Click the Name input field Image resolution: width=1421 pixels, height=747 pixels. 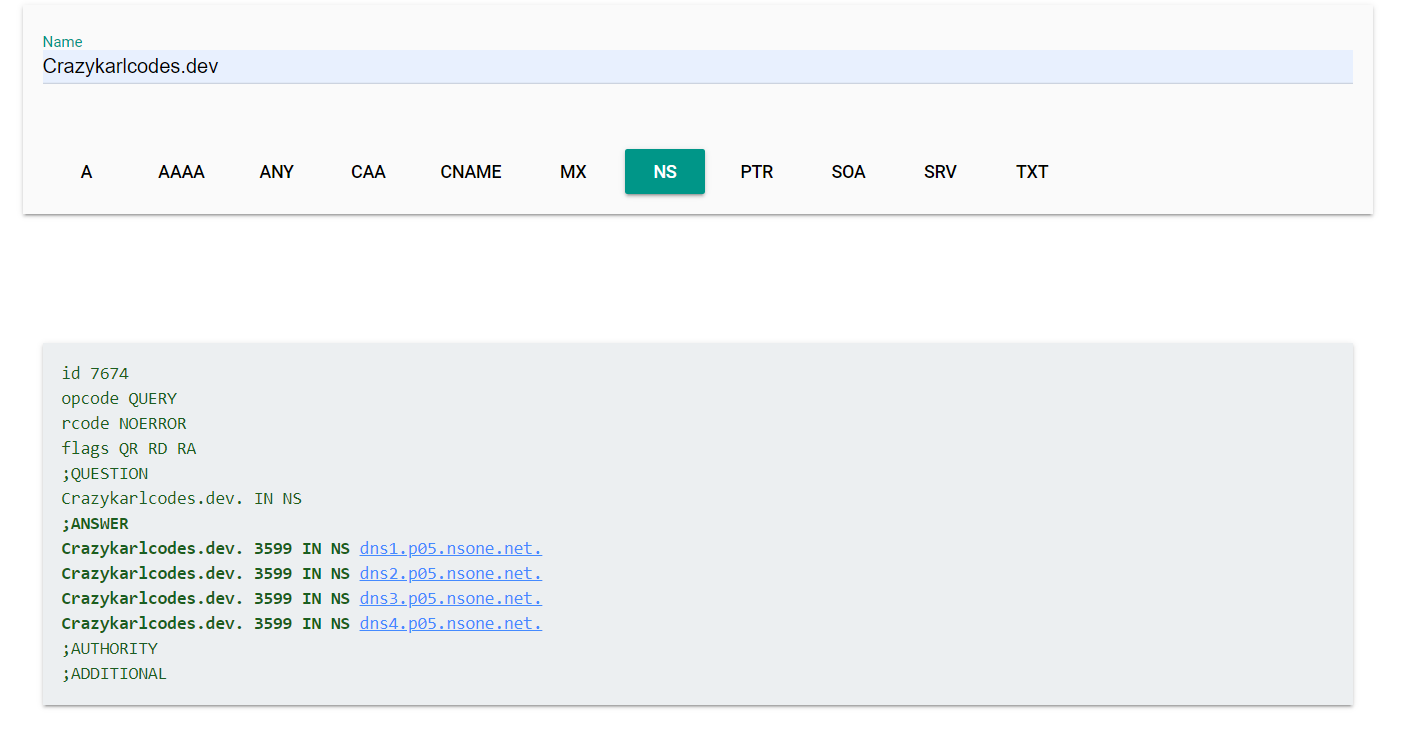(697, 67)
